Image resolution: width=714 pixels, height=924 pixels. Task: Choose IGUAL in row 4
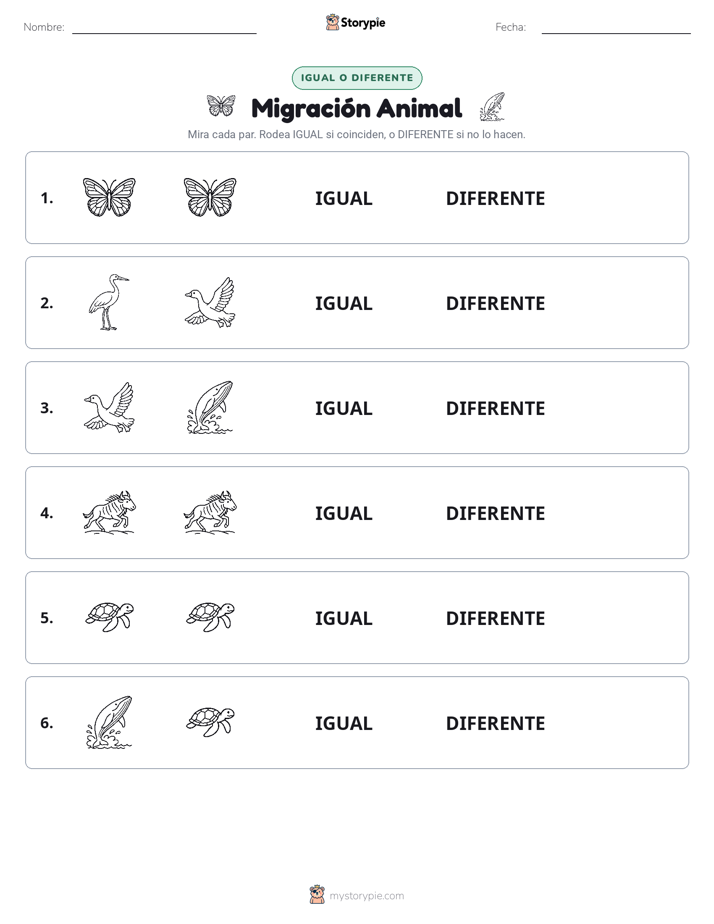point(343,513)
